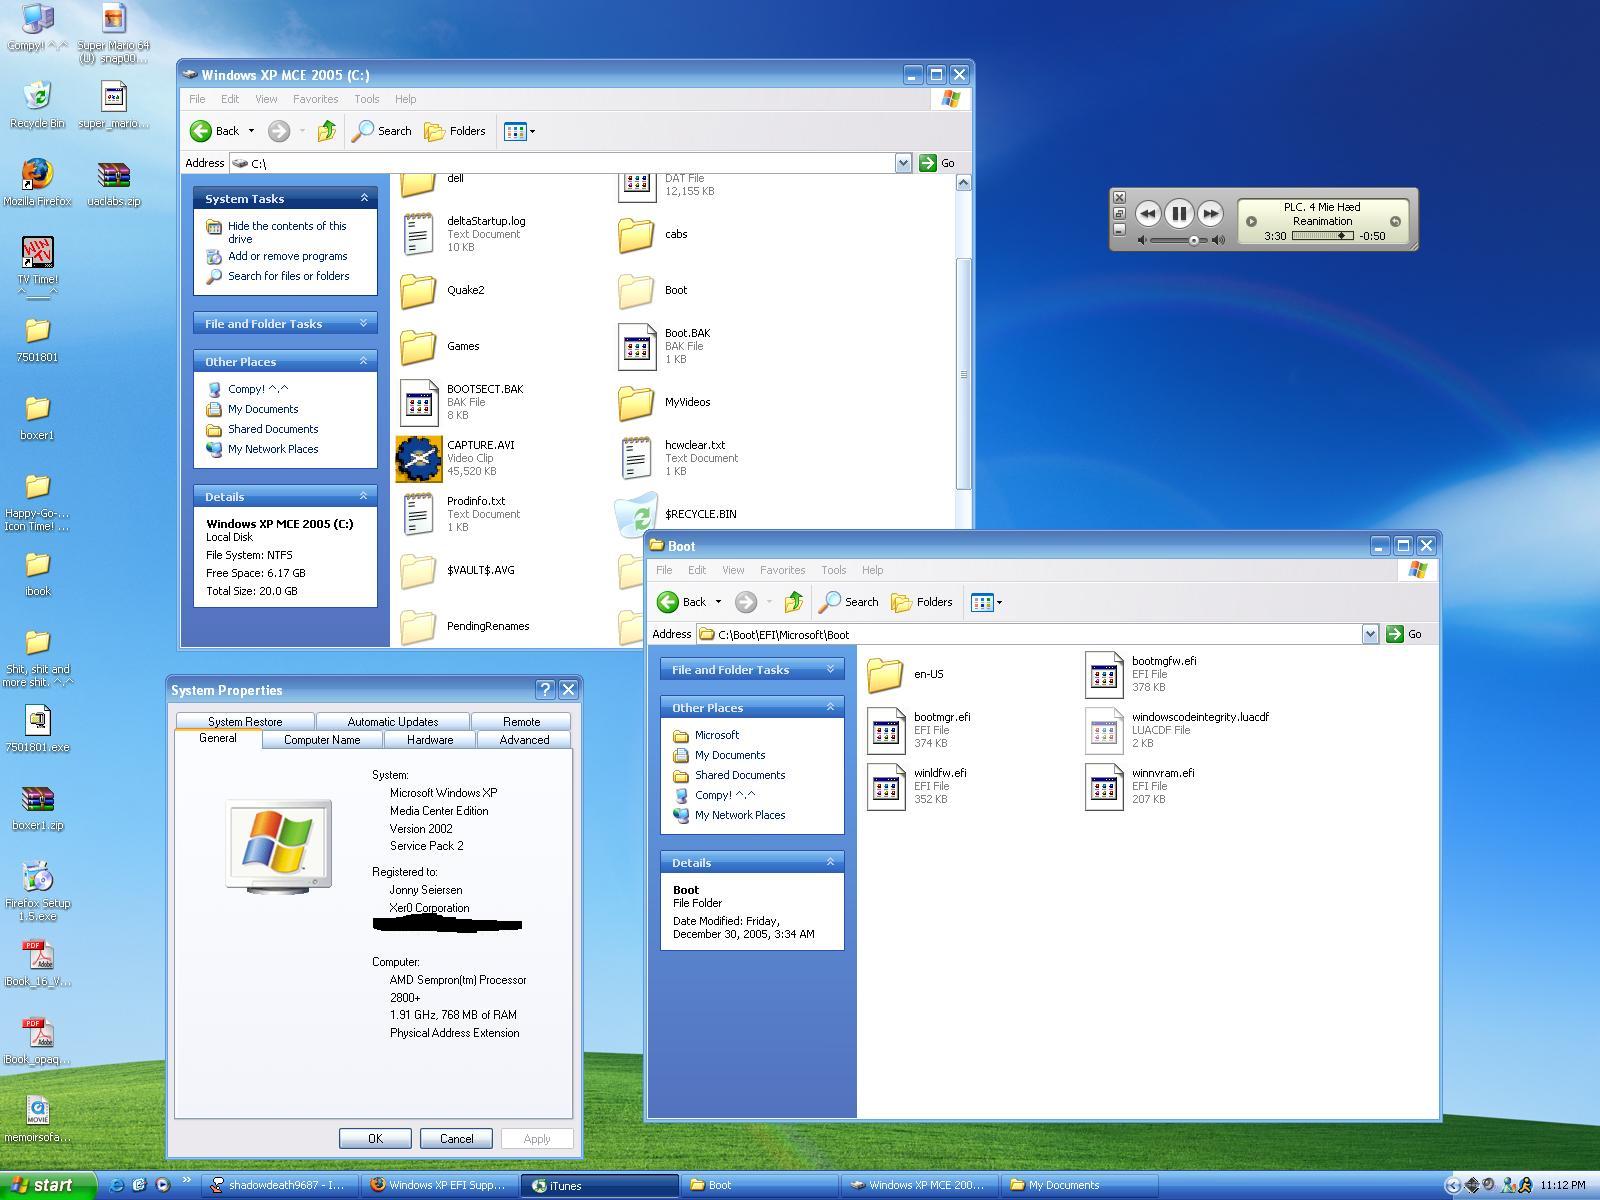Select the winldfw.efi file
This screenshot has height=1200, width=1600.
[886, 786]
